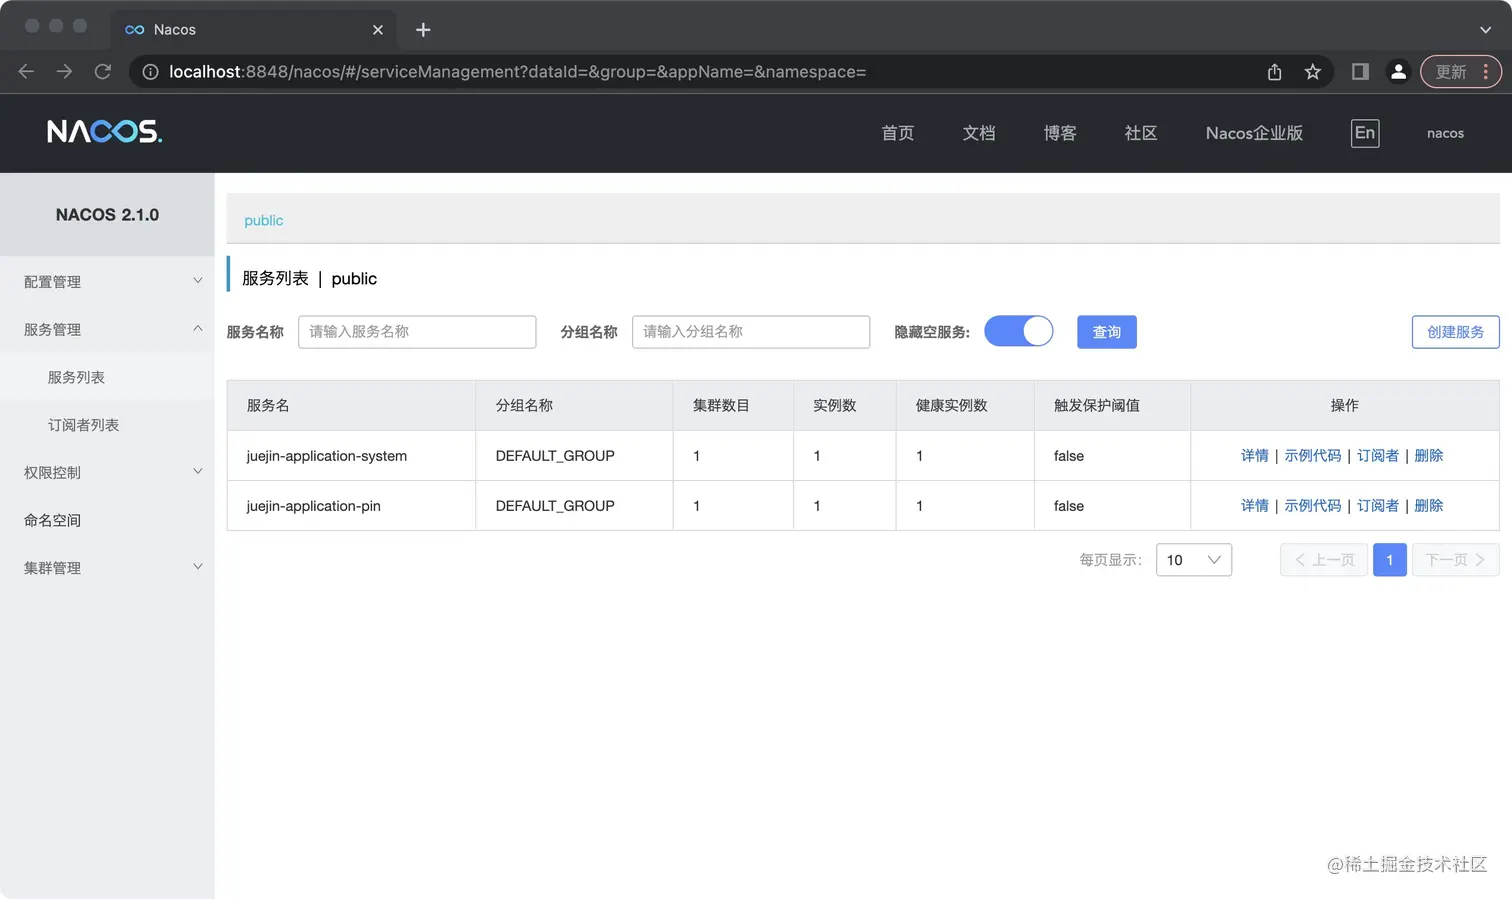Open 社区 in top navigation
1512x899 pixels.
pos(1141,133)
